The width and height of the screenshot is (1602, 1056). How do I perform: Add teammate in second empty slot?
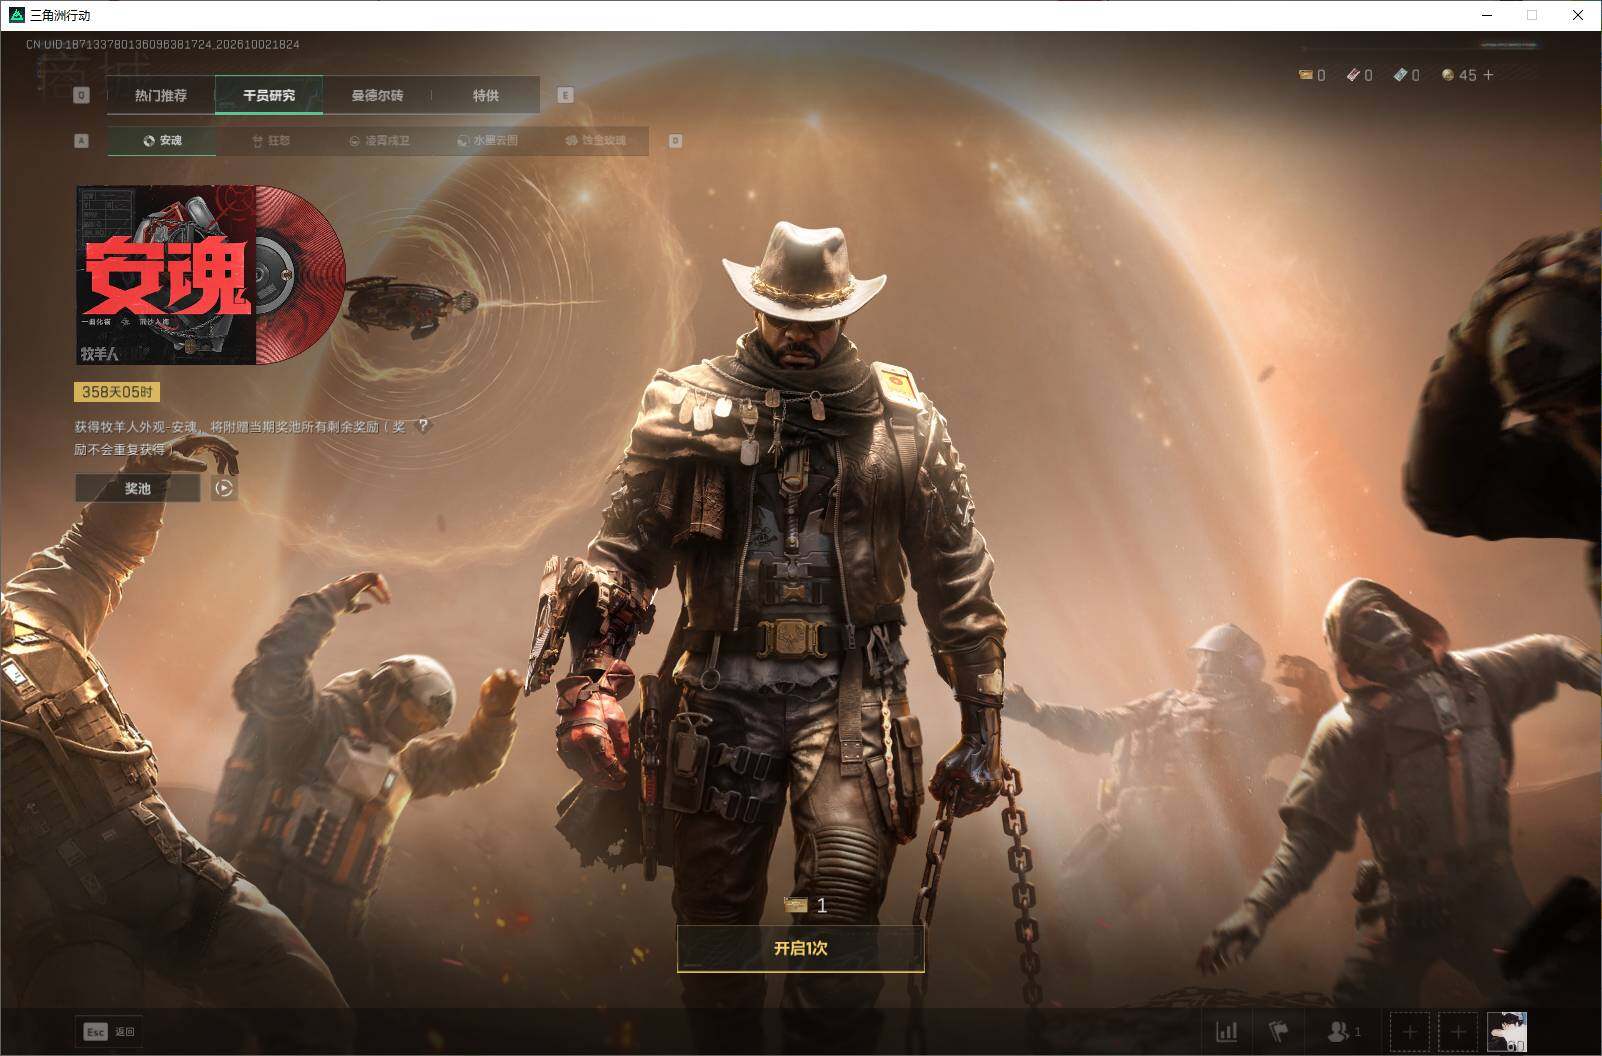tap(1458, 1031)
